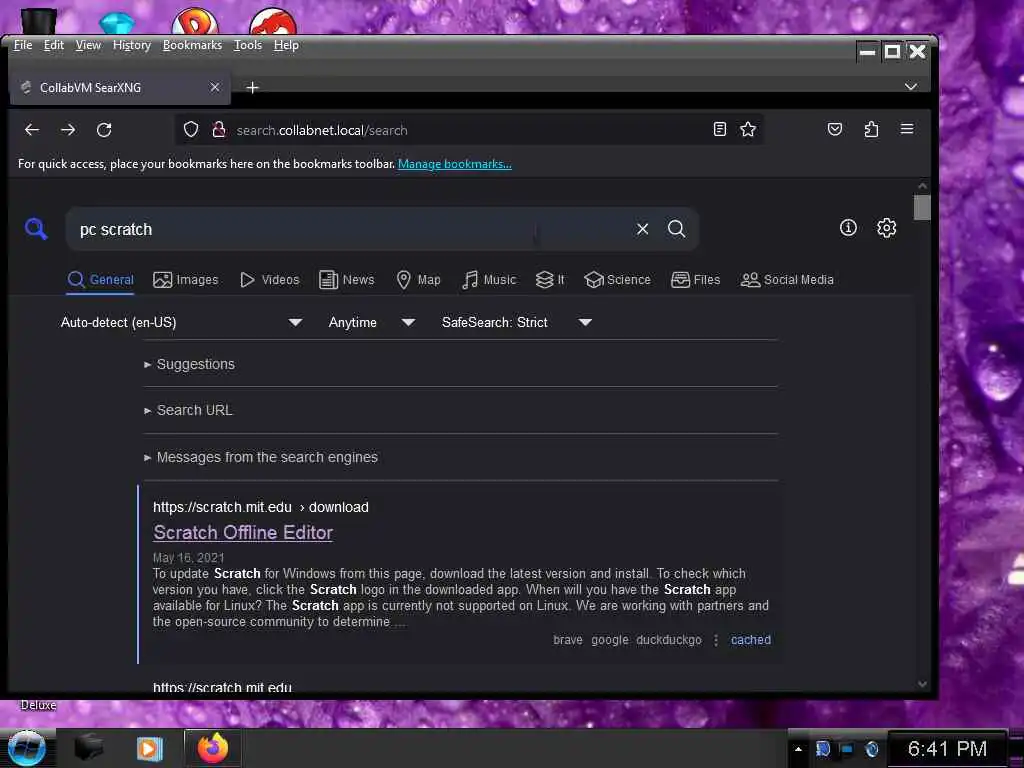Screen dimensions: 1024x768
Task: Open the media player taskbar icon
Action: coord(149,748)
